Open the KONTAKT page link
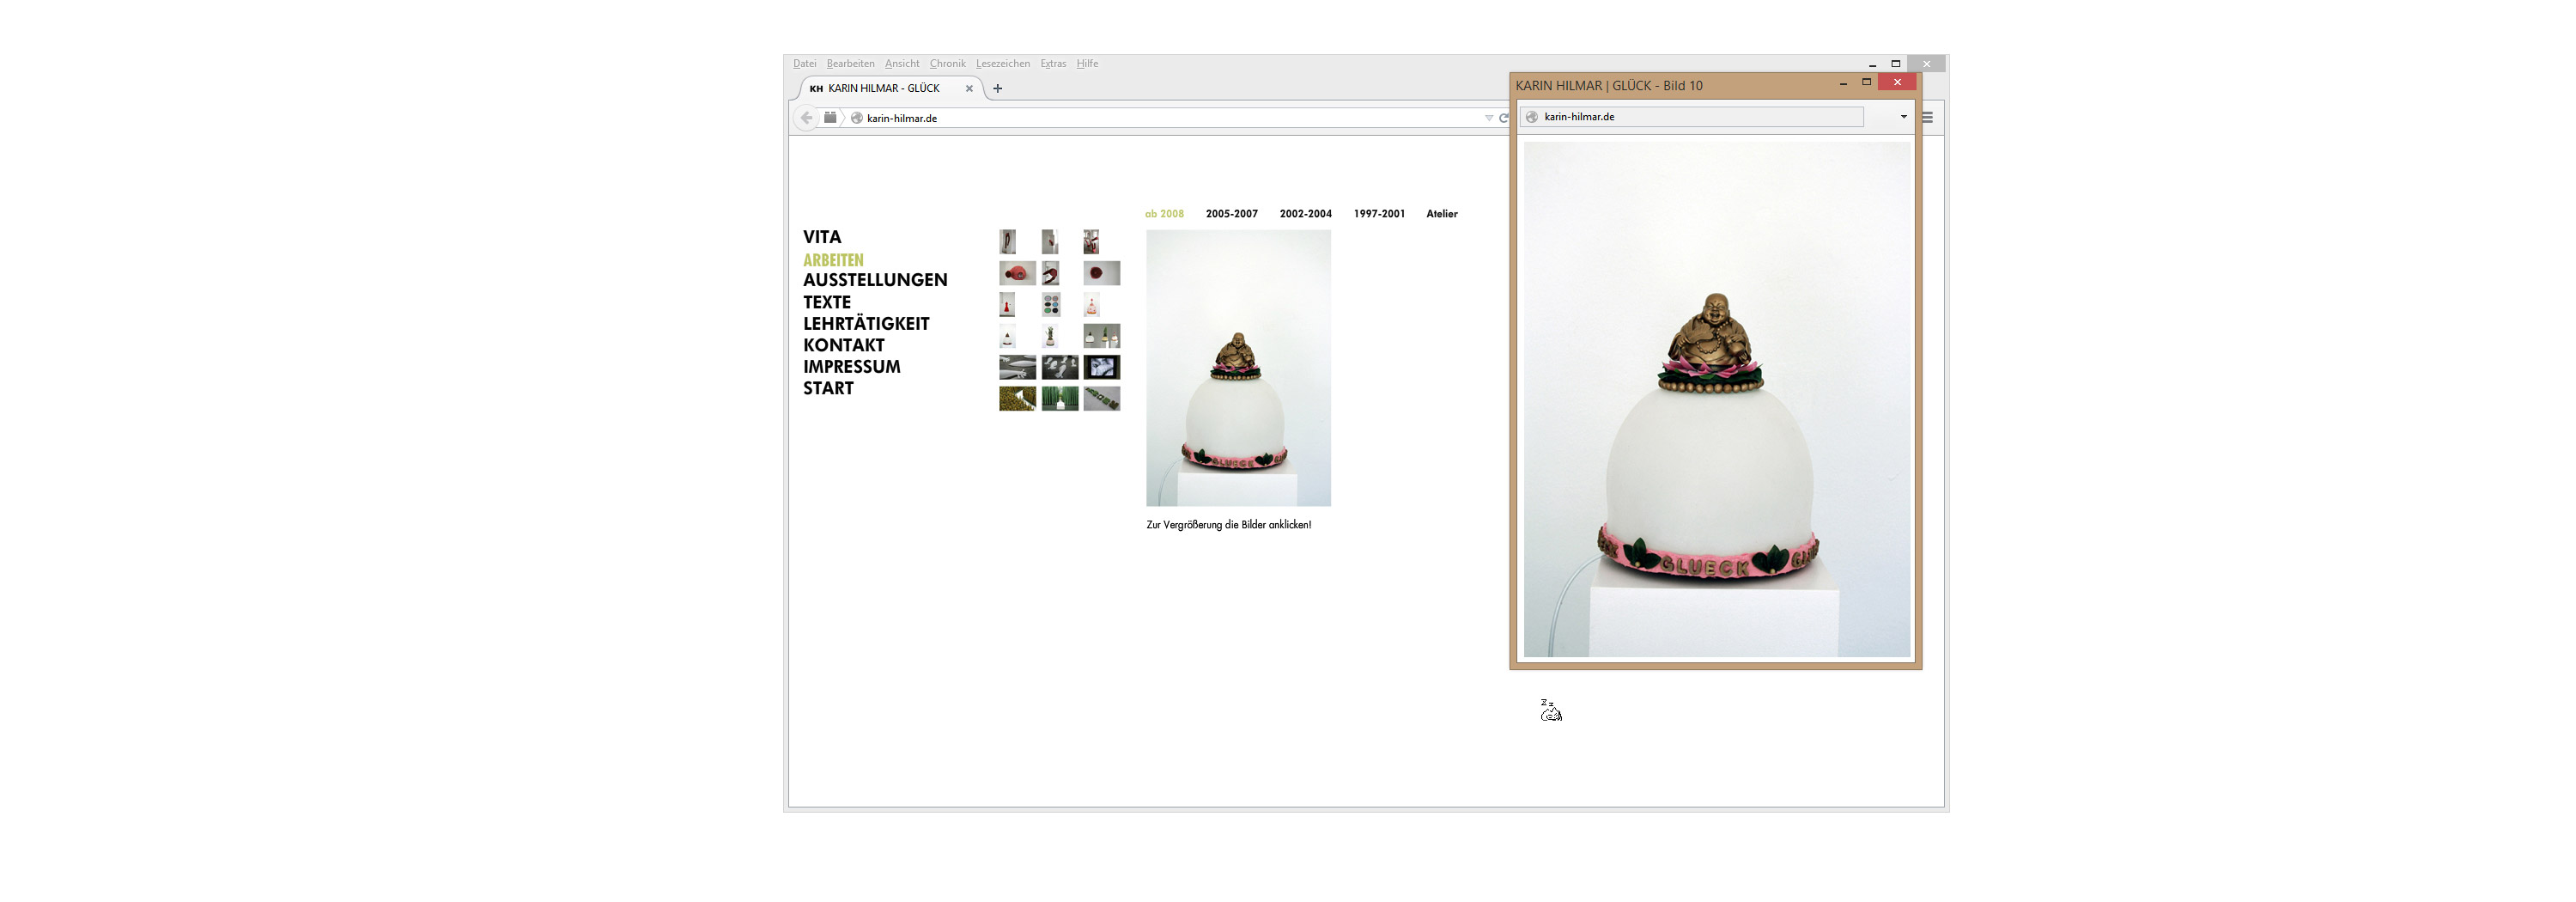Viewport: 2576px width, 902px height. pos(843,345)
